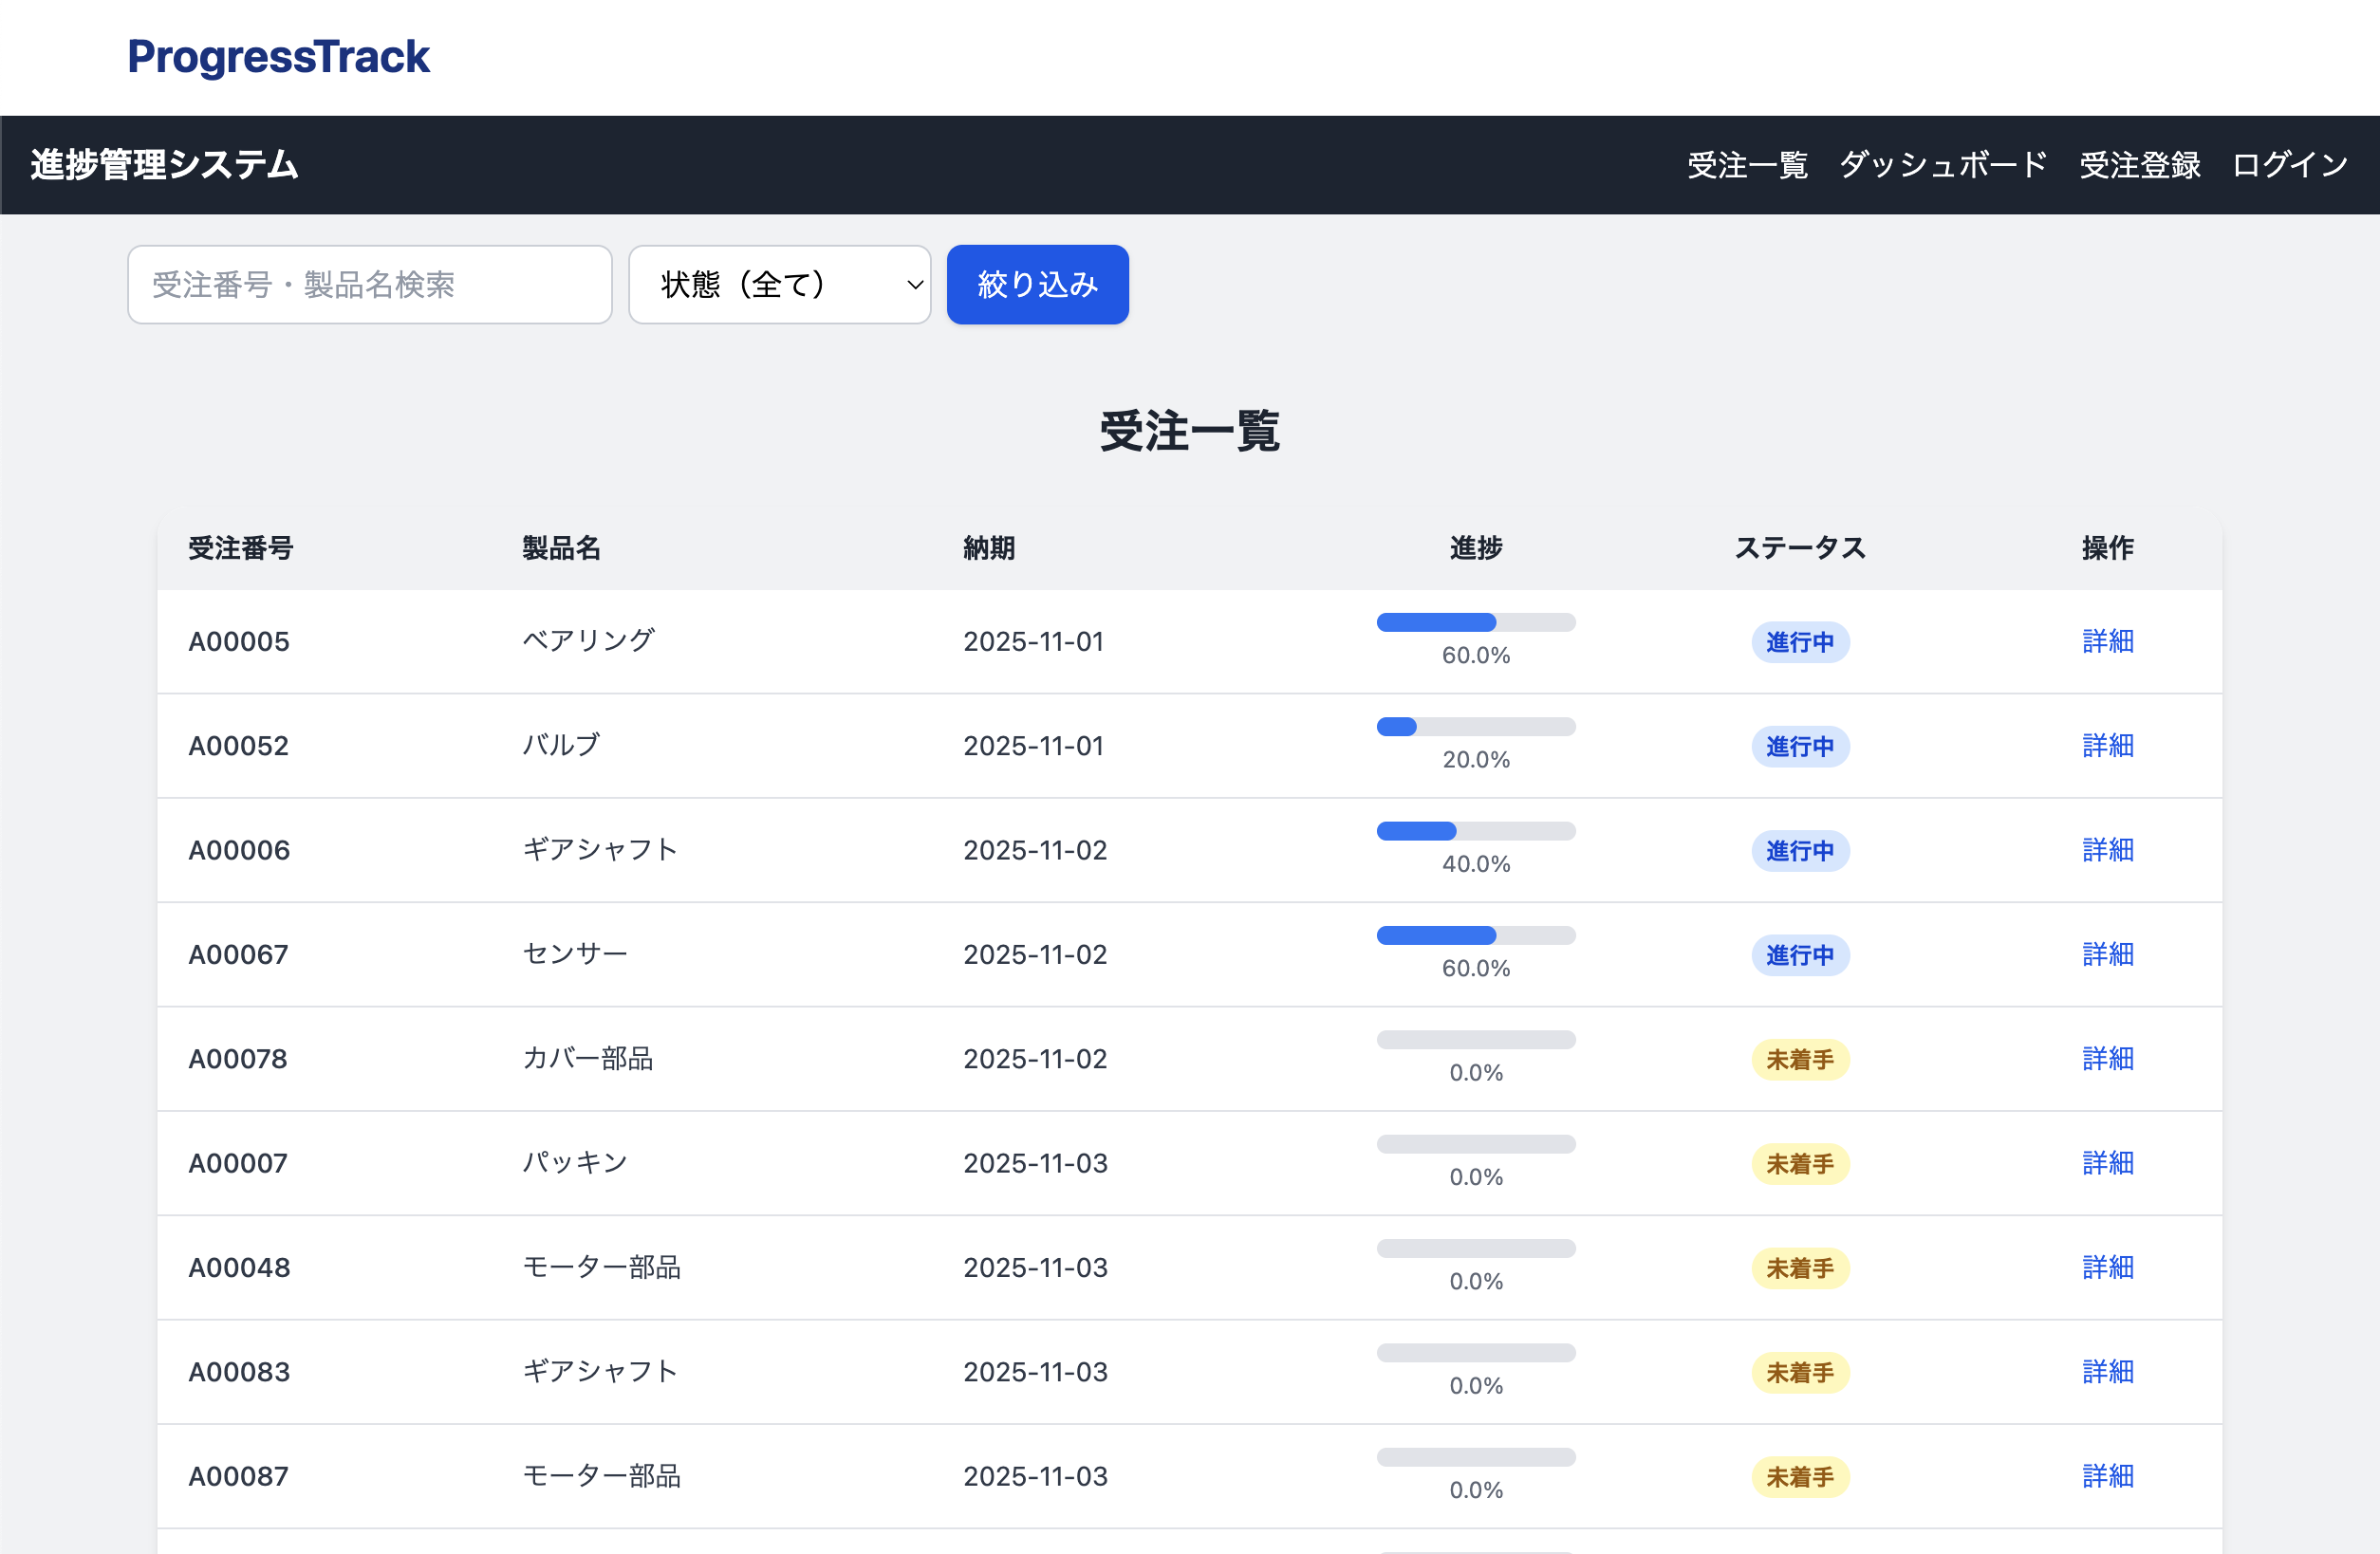The width and height of the screenshot is (2380, 1554).
Task: Navigate to 受注一覧 in the navigation bar
Action: pos(1746,165)
